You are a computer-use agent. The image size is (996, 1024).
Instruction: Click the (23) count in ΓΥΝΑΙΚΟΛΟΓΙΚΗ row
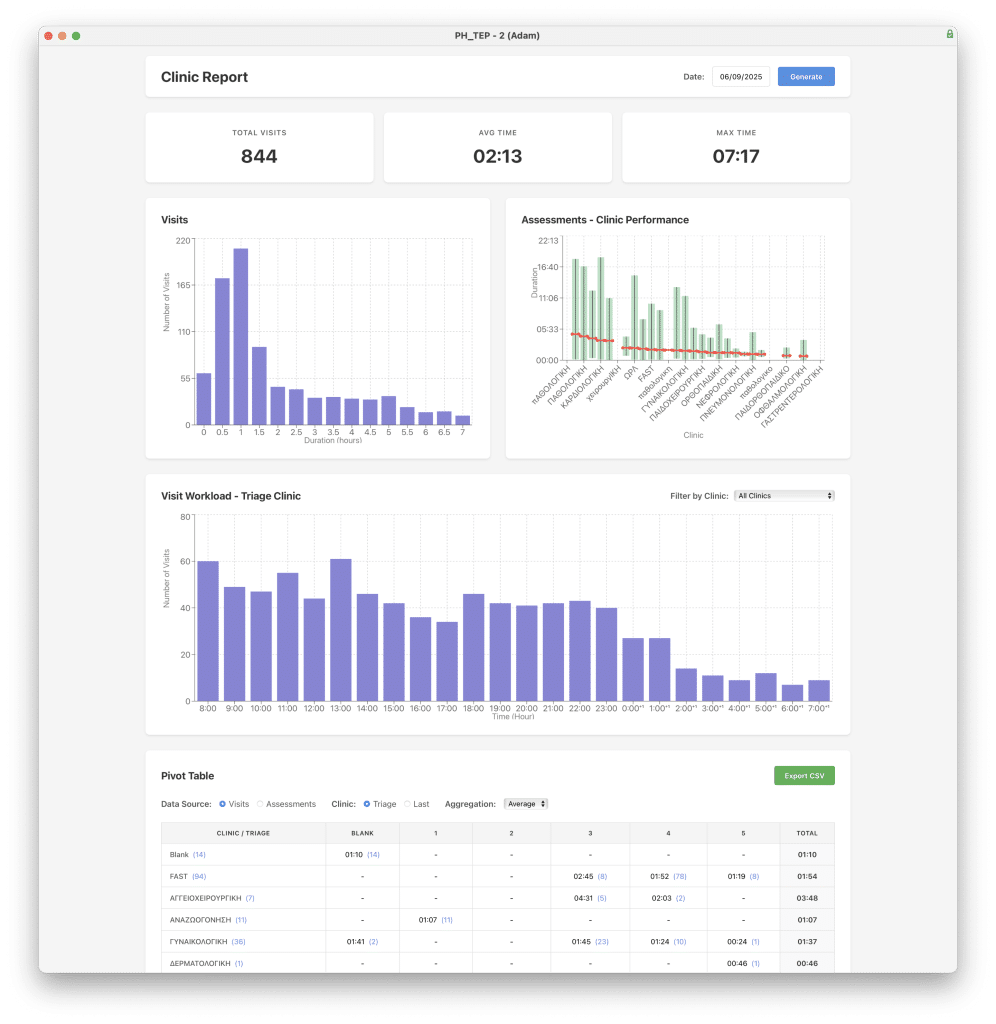pyautogui.click(x=602, y=942)
